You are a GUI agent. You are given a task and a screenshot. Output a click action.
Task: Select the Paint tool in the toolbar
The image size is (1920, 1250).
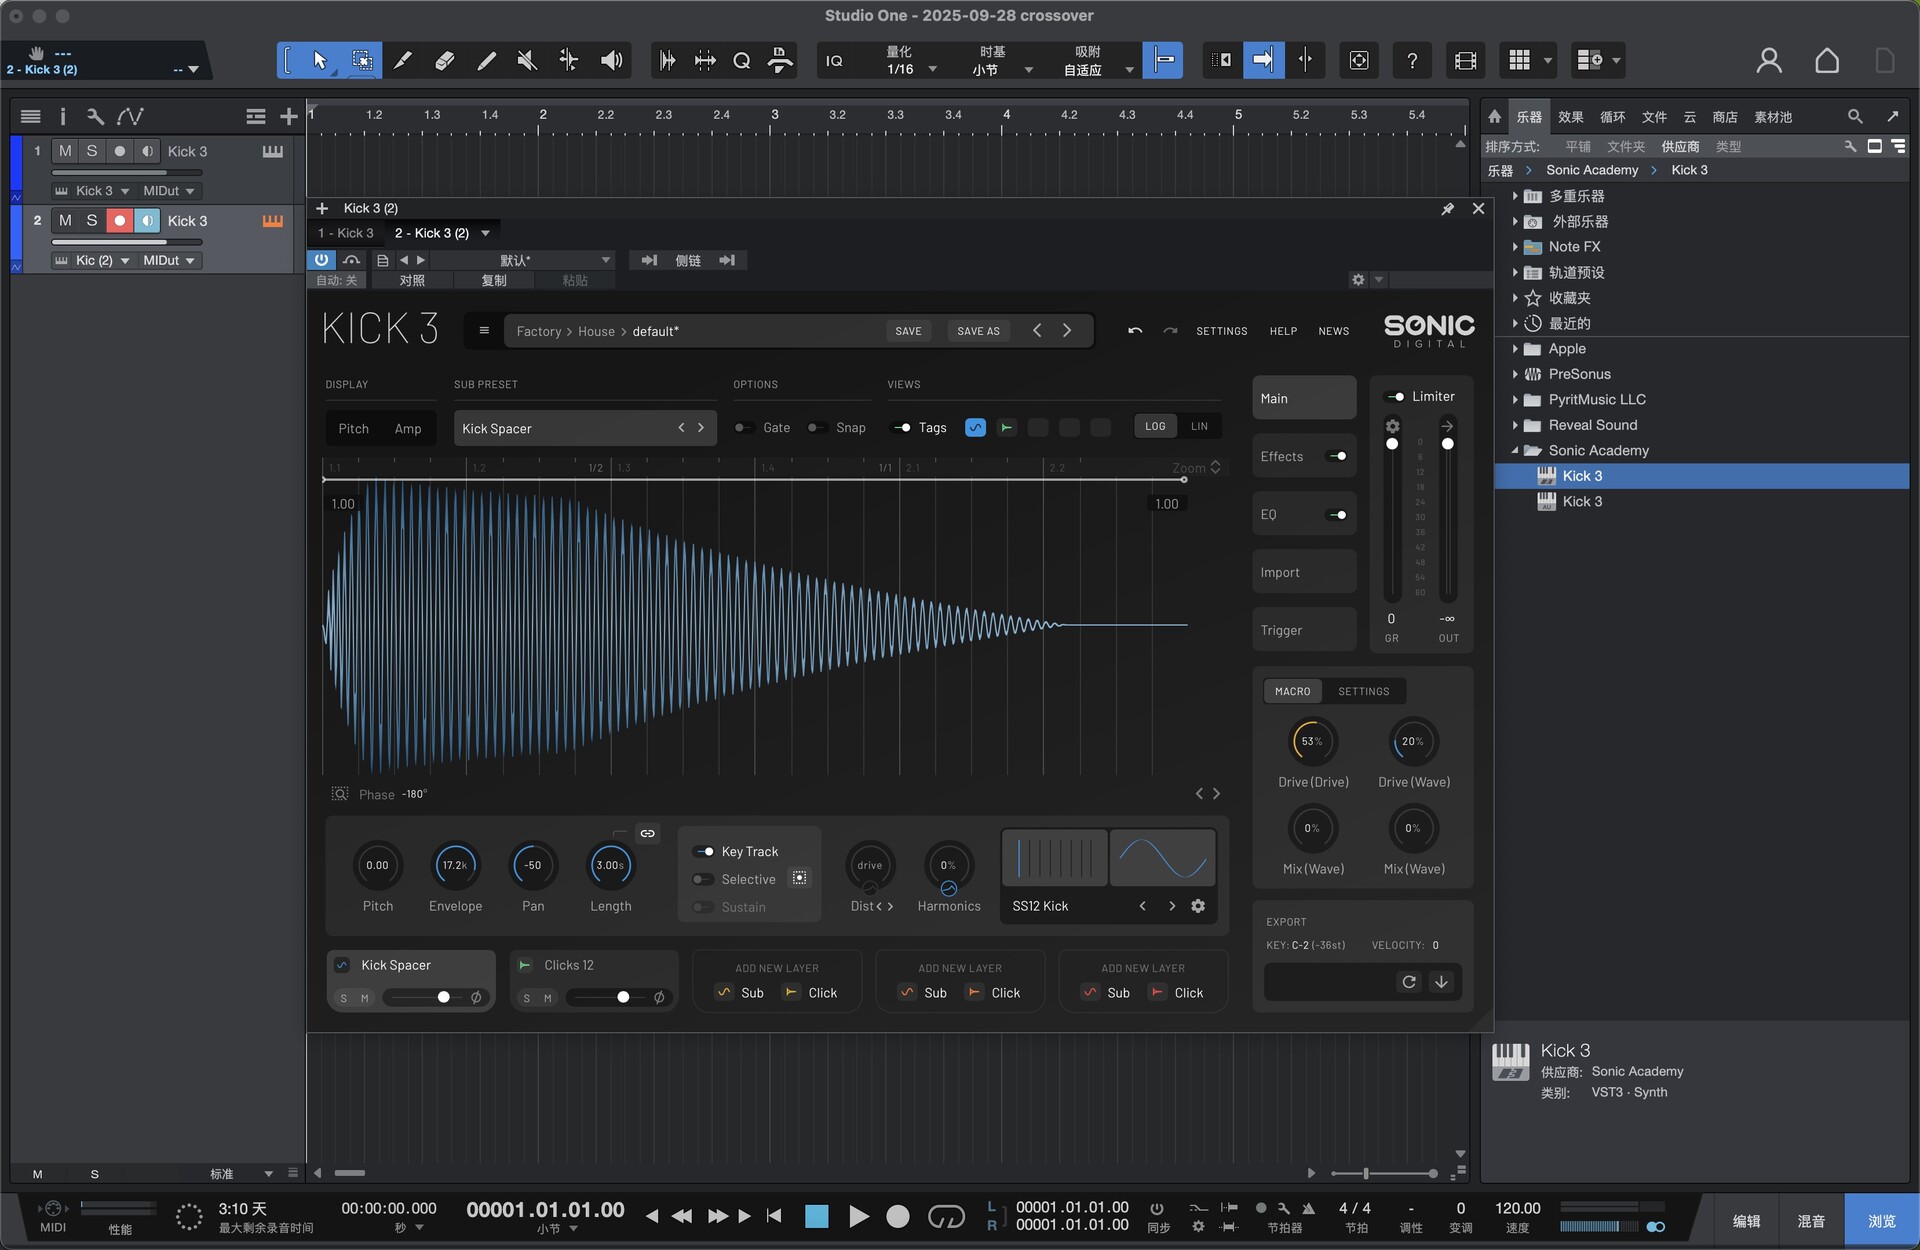(486, 60)
